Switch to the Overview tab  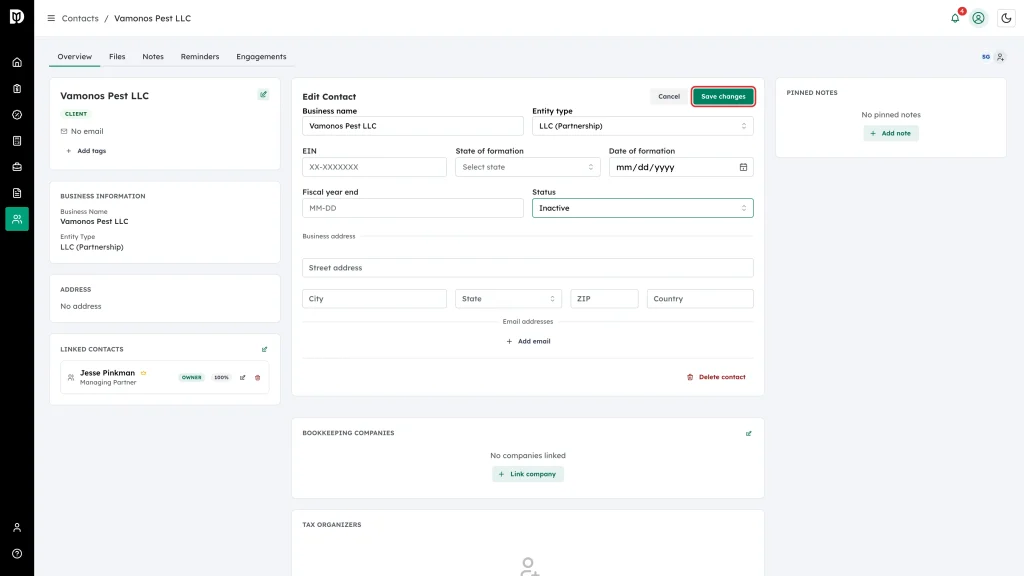[74, 57]
